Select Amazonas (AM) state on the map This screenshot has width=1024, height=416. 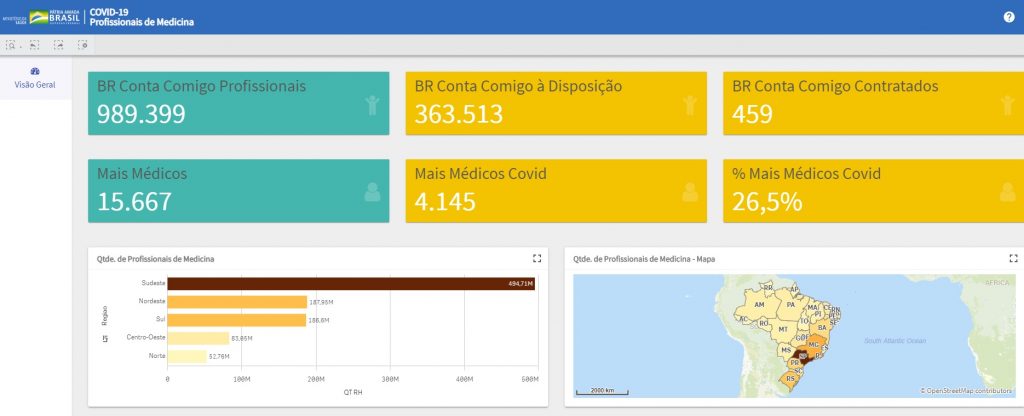click(759, 304)
